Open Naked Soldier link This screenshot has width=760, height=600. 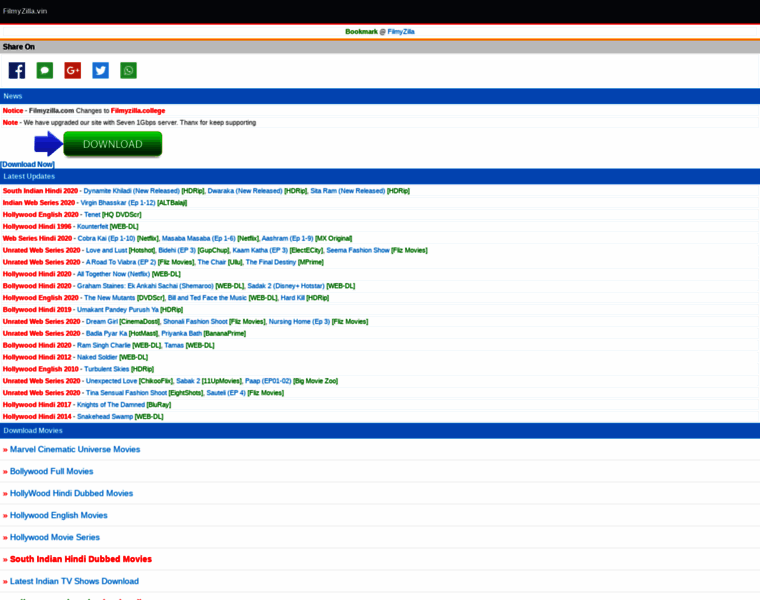click(x=97, y=357)
